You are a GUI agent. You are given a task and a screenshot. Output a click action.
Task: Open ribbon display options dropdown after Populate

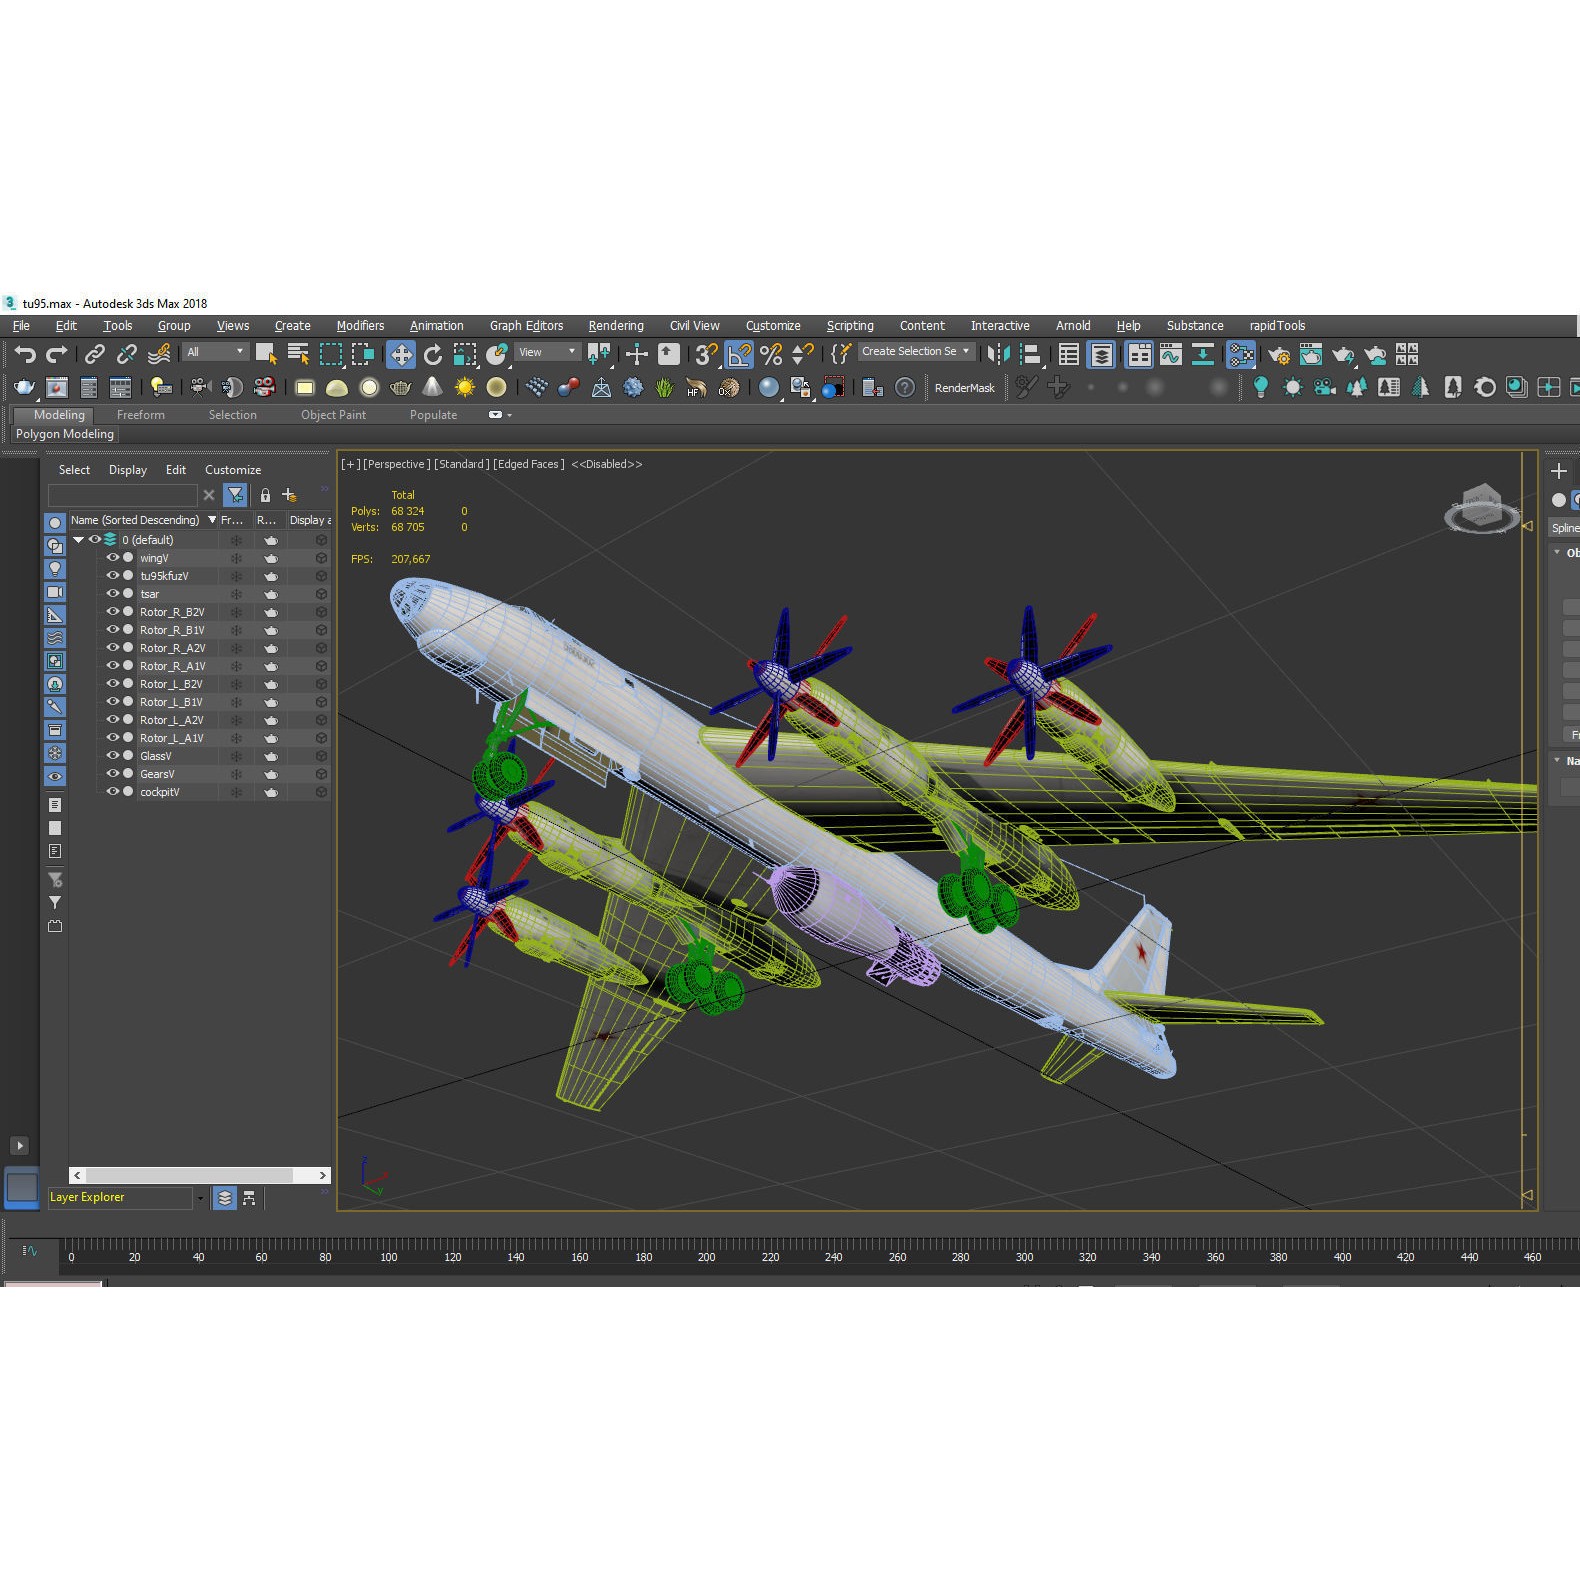[500, 415]
